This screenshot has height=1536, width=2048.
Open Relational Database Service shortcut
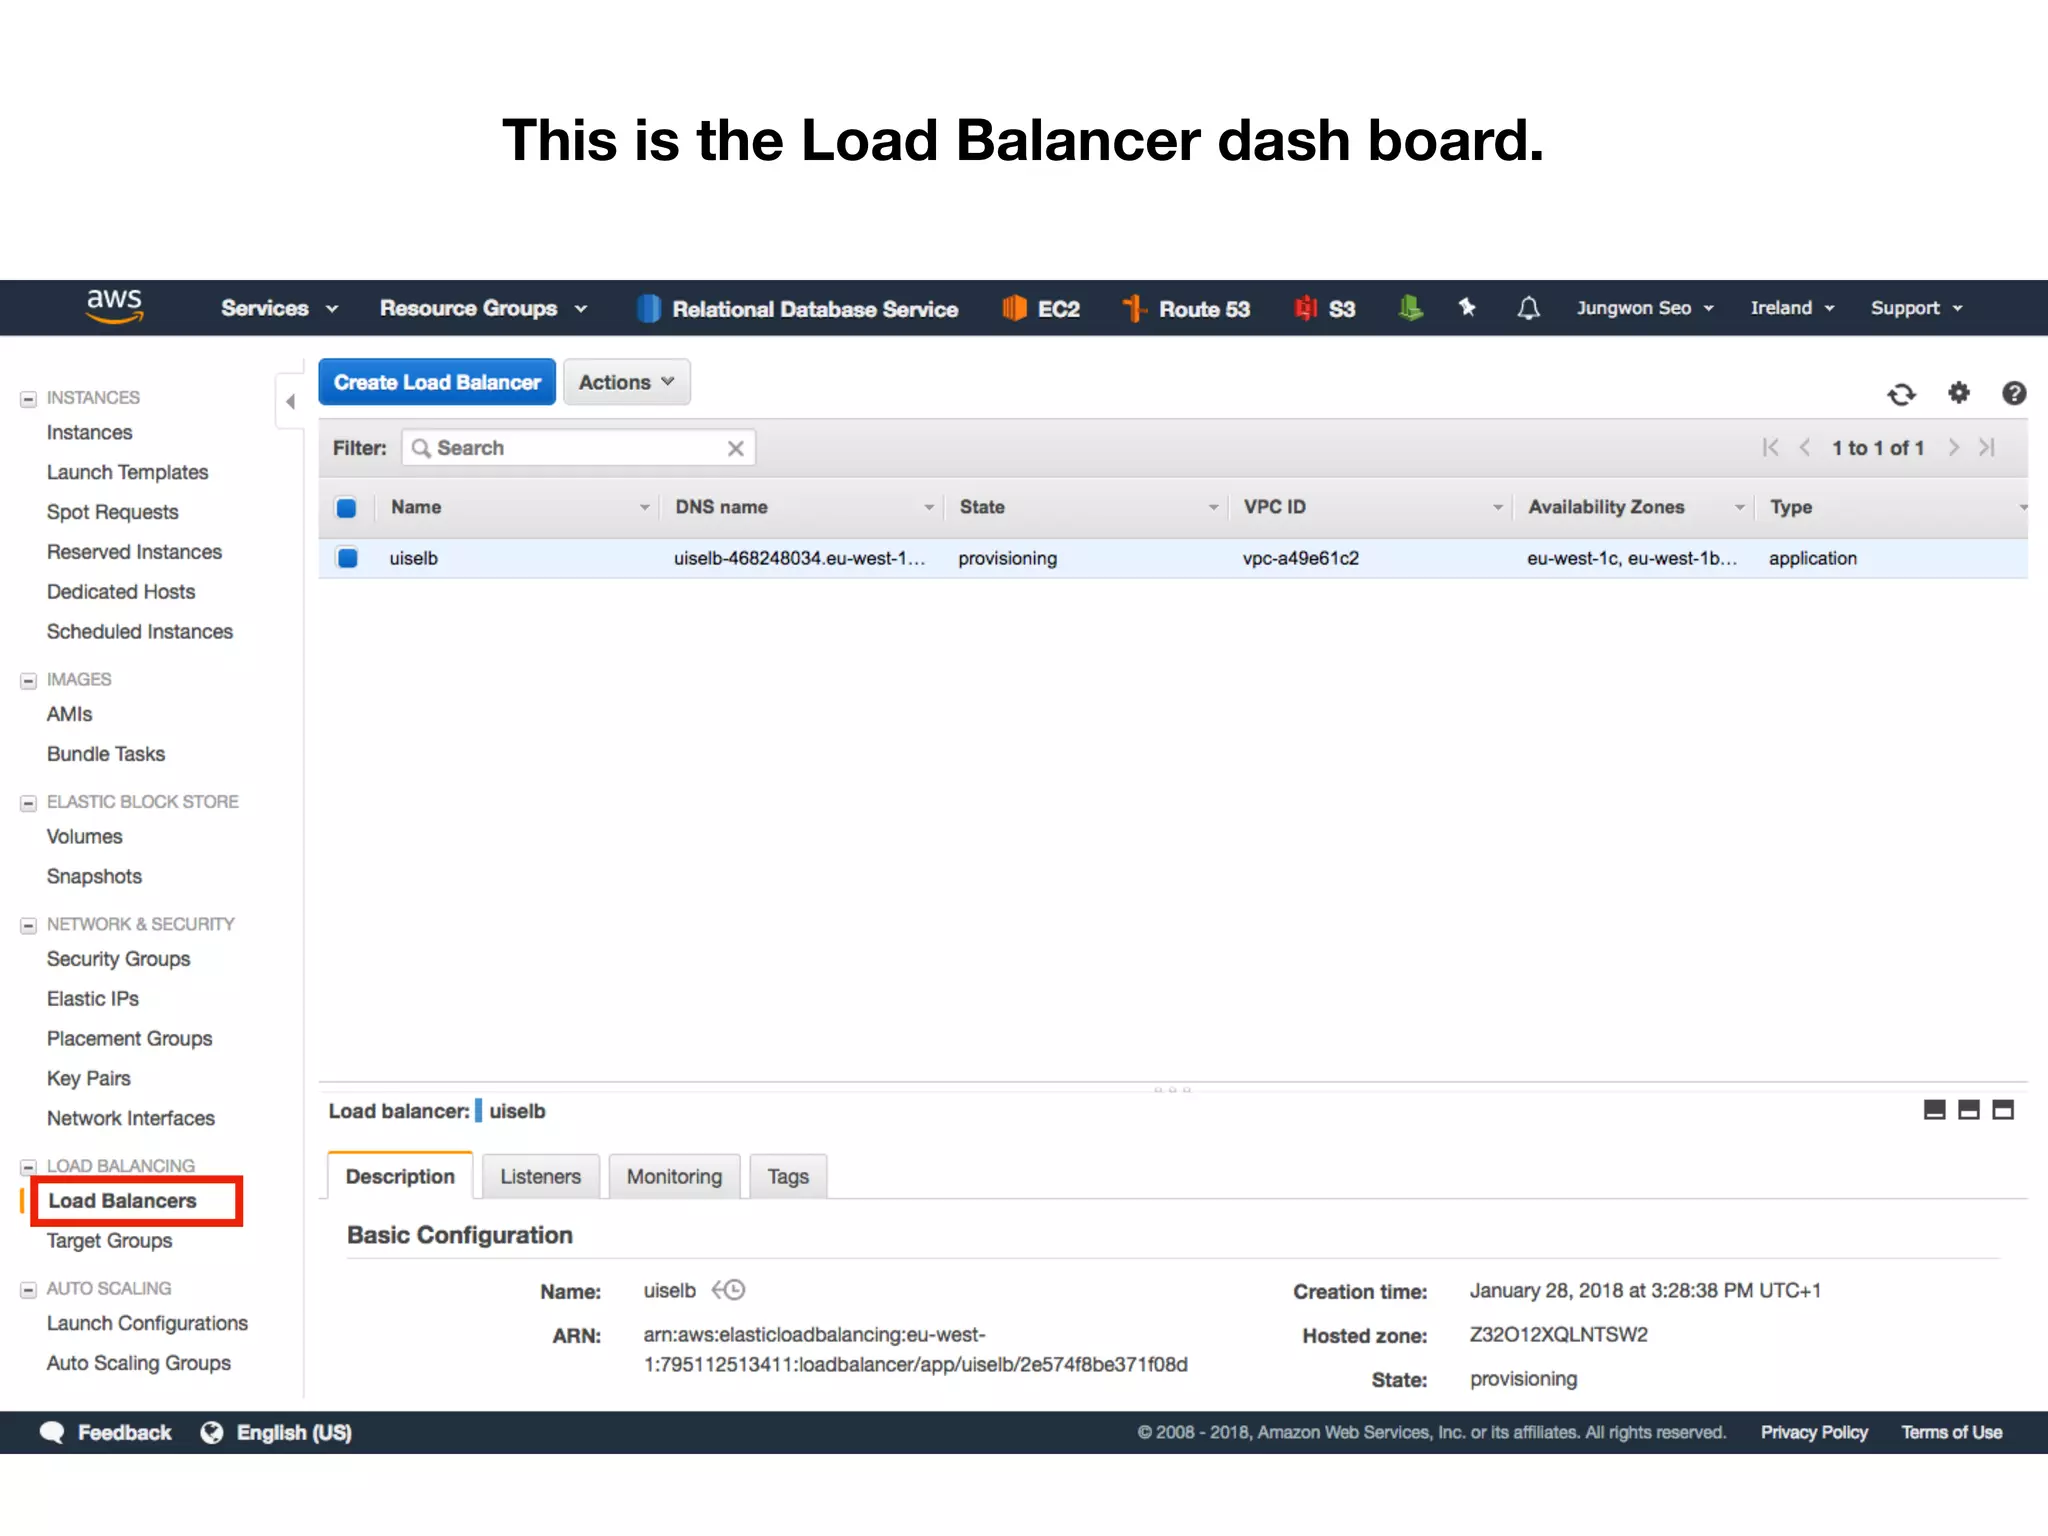798,309
